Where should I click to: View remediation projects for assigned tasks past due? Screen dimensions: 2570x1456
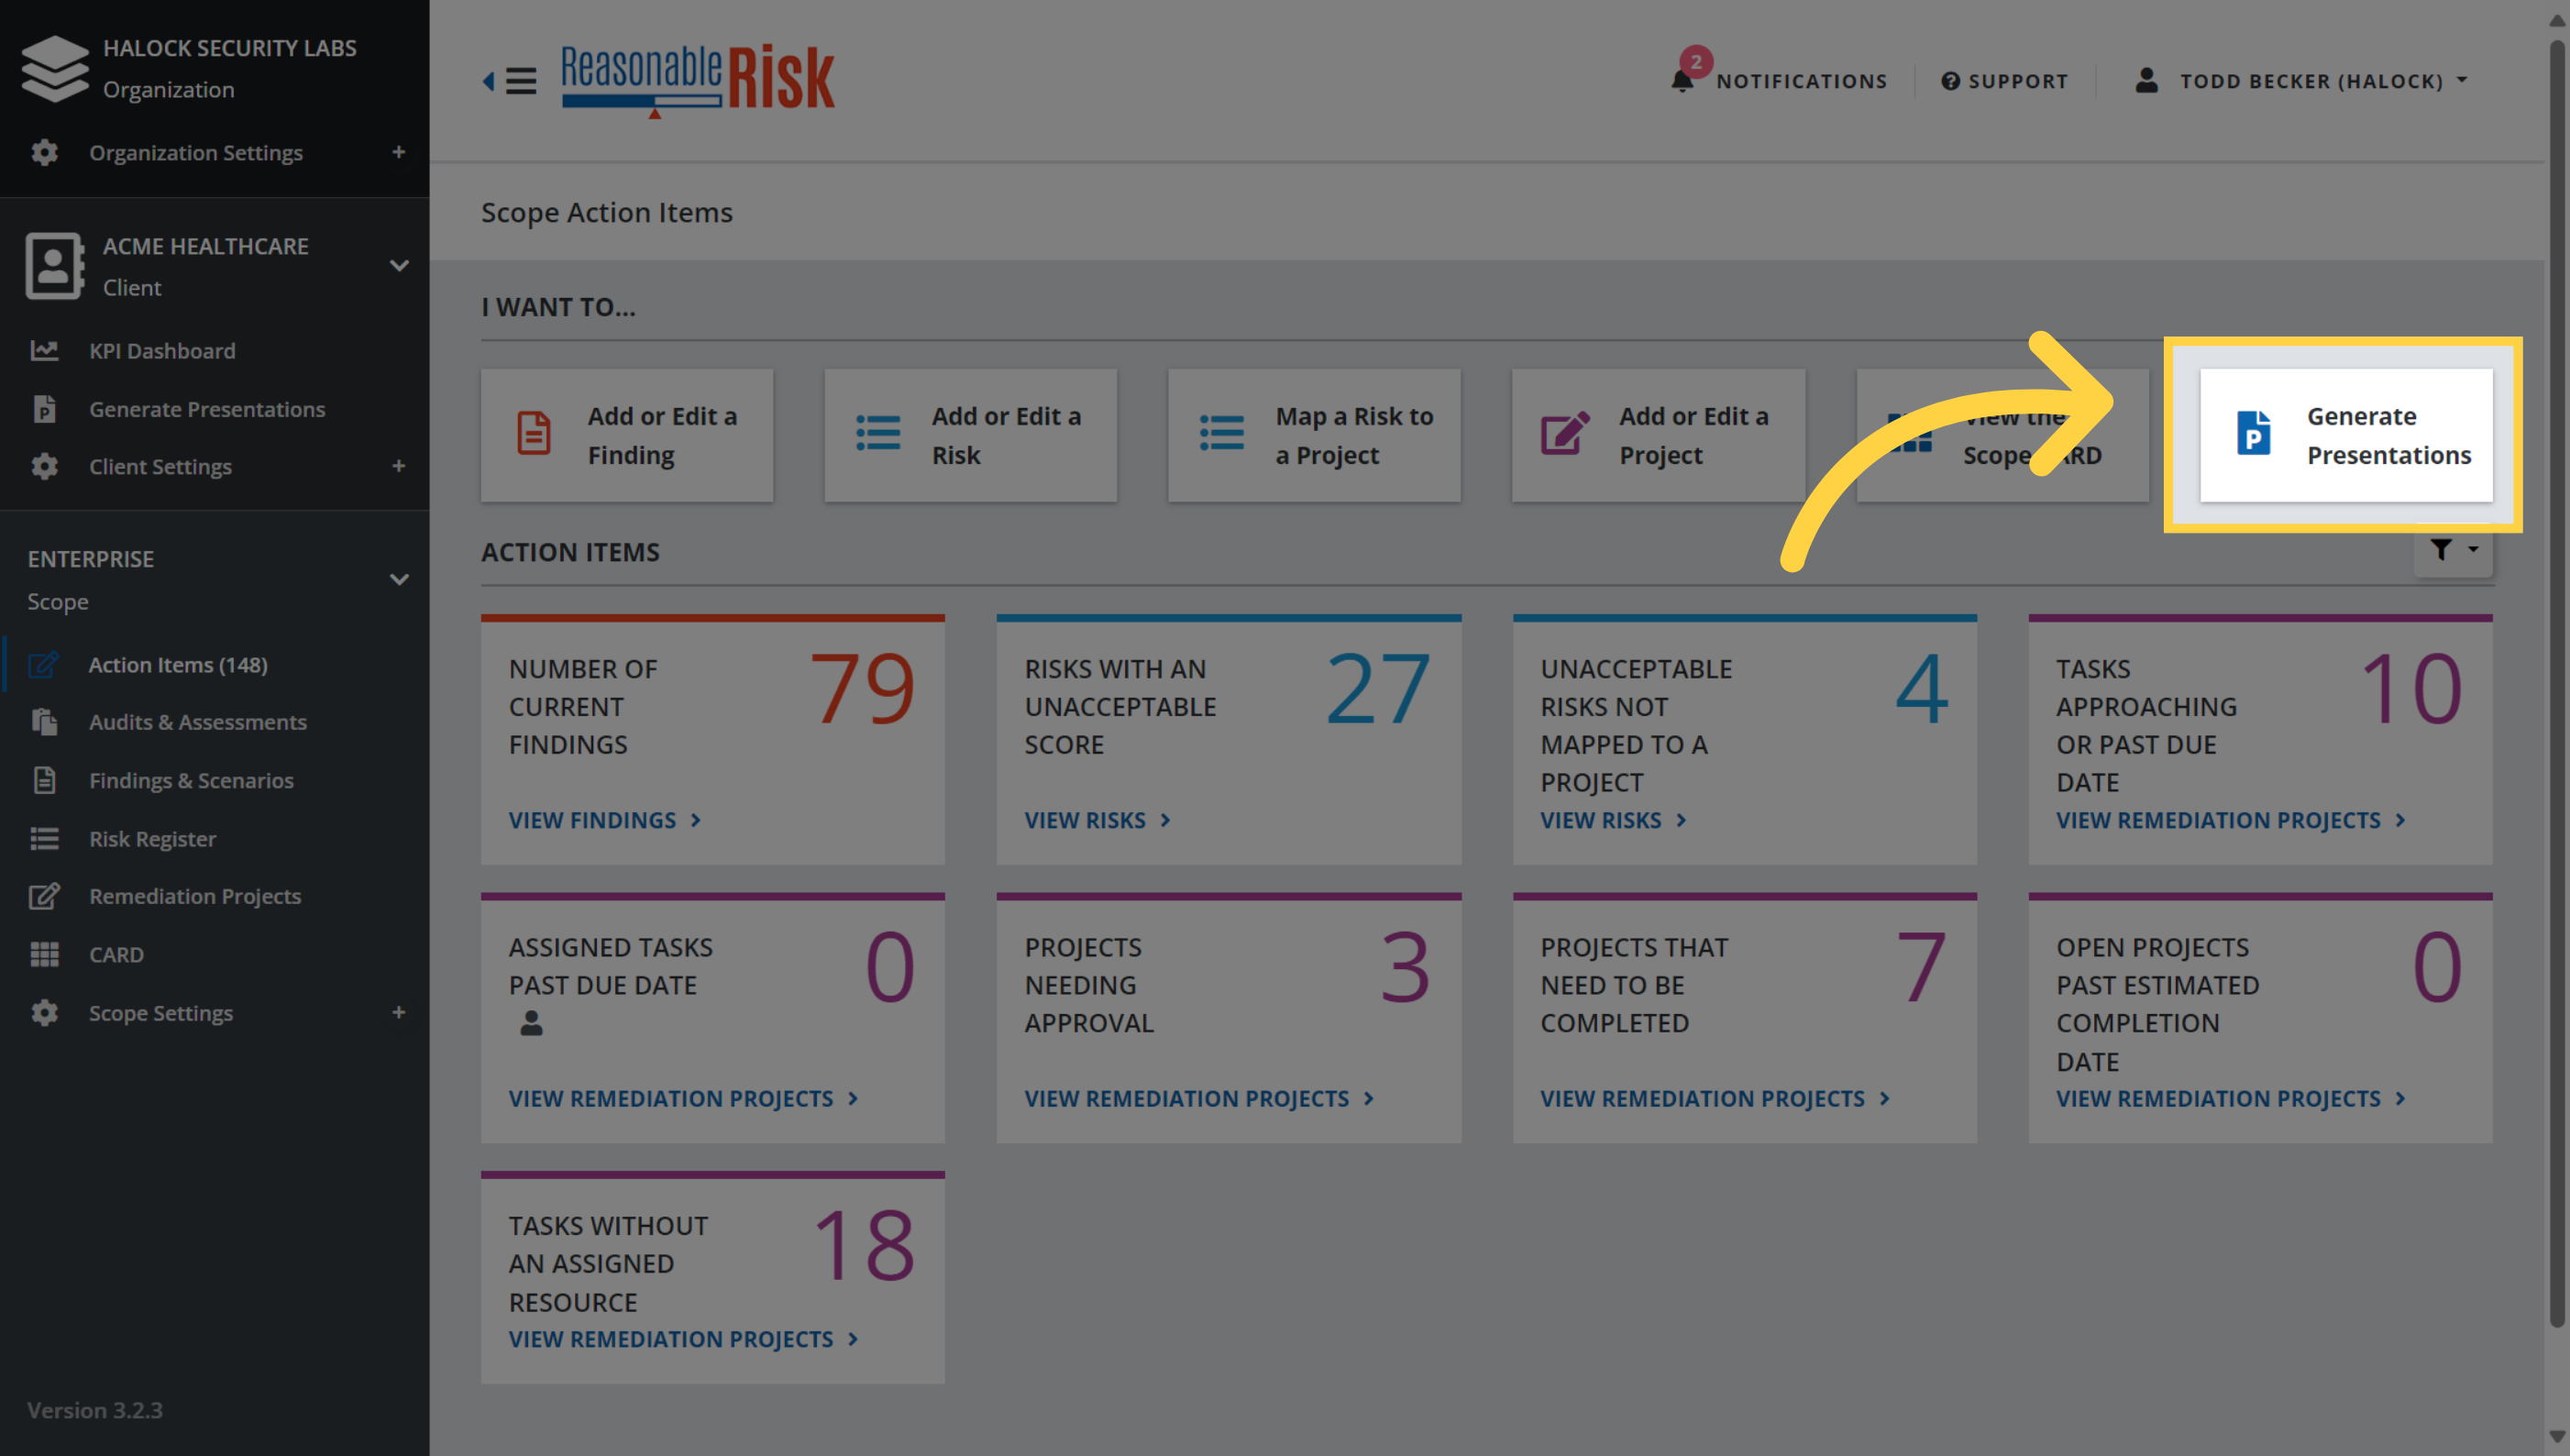[684, 1098]
